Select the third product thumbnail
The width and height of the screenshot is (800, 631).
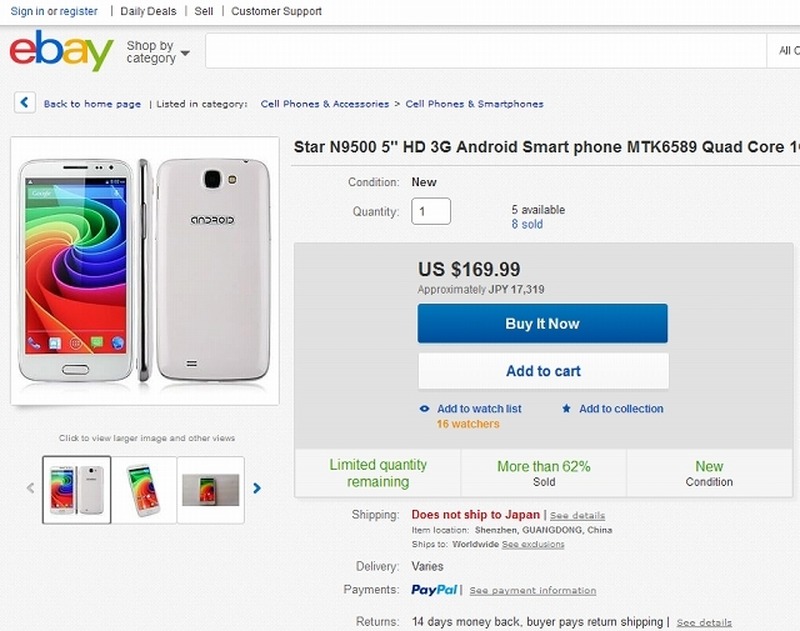pos(210,490)
